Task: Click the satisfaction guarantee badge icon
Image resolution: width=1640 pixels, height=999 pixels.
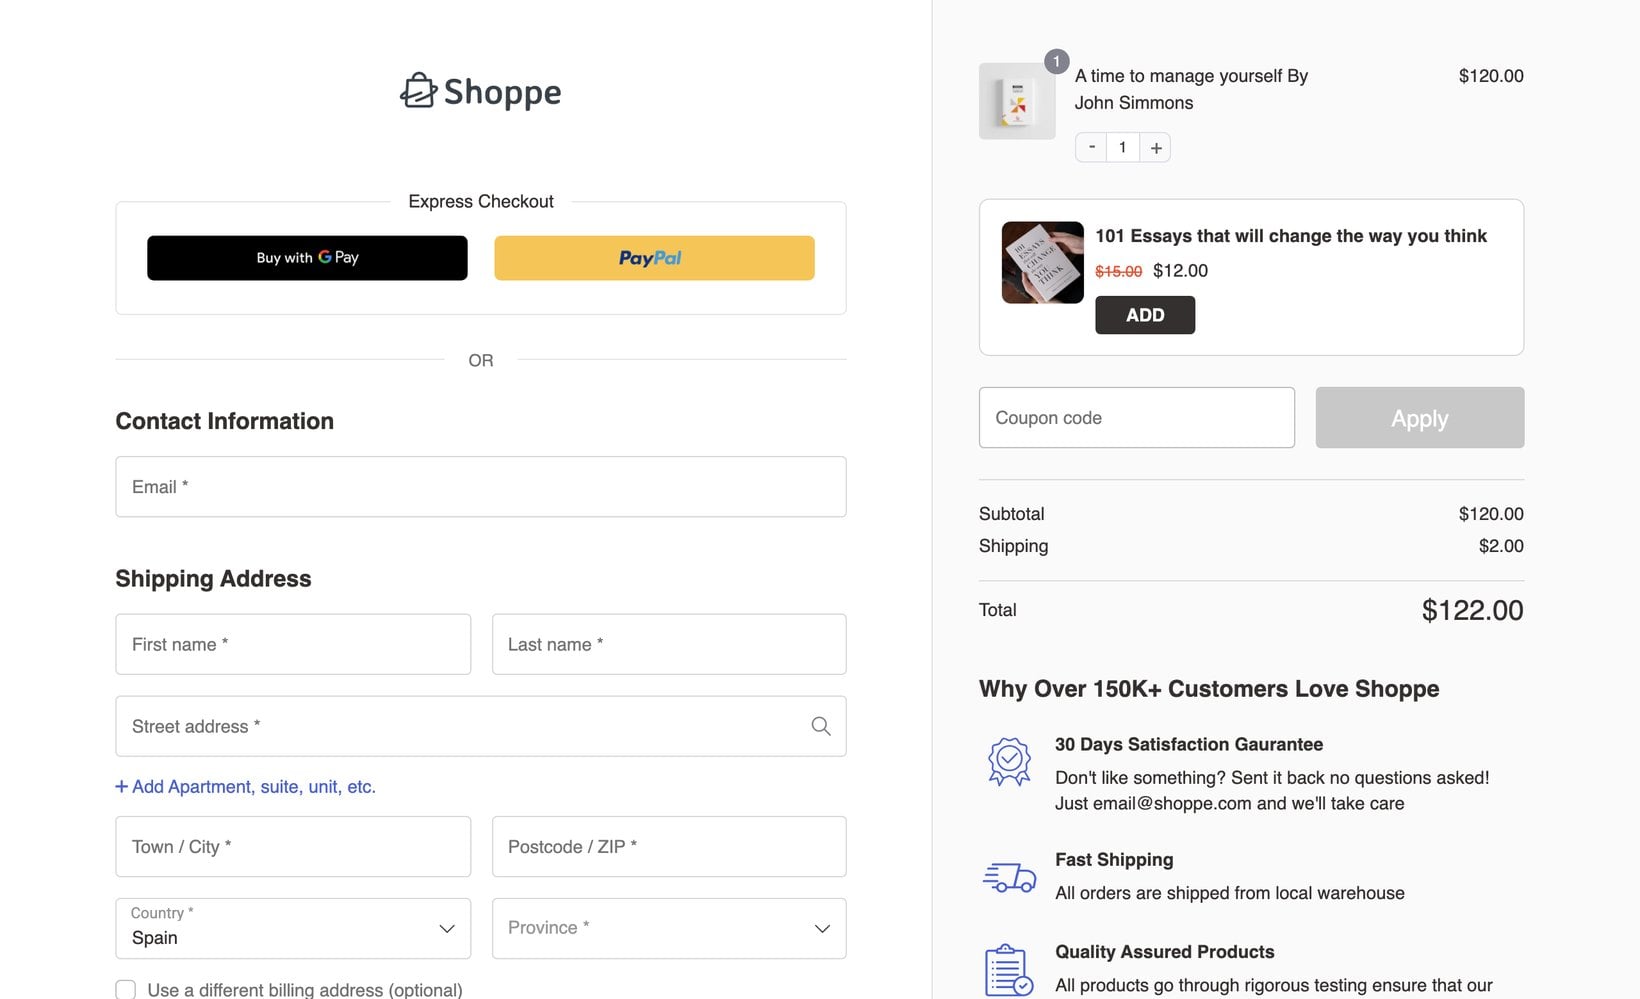Action: (x=1009, y=762)
